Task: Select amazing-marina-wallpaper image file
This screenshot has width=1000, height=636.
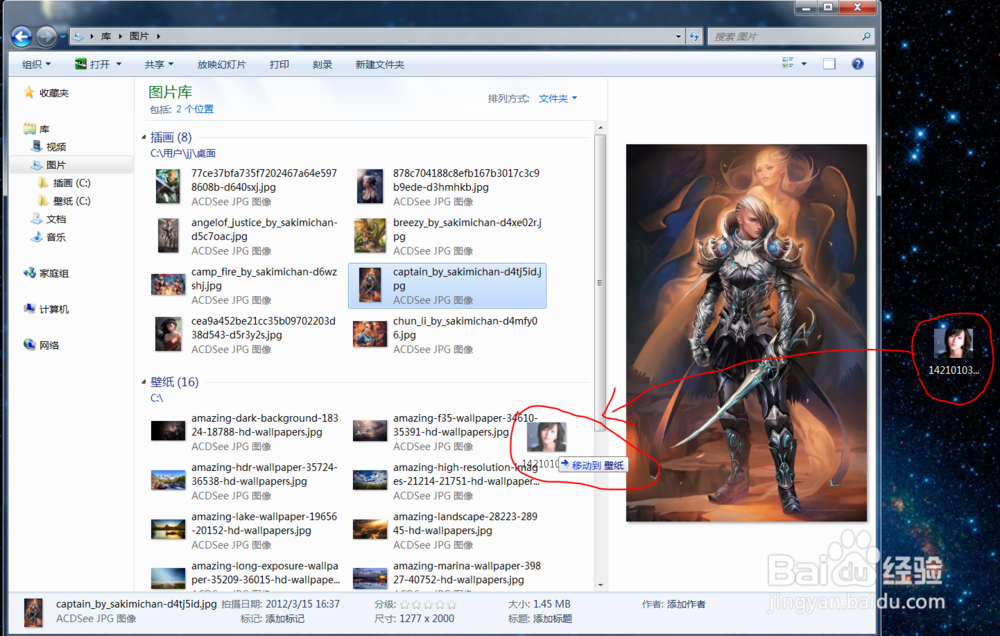Action: tap(448, 574)
